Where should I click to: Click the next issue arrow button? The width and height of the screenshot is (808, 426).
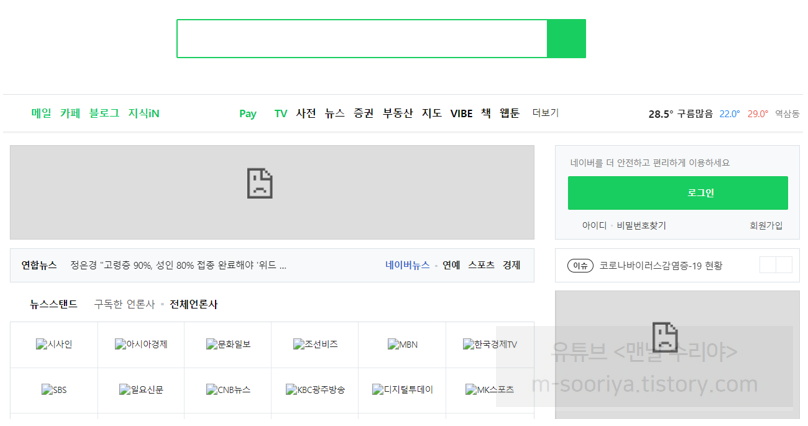784,265
